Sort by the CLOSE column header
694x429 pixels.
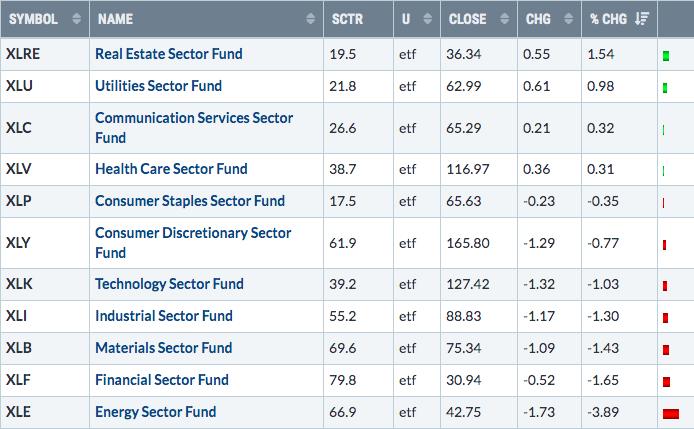[x=470, y=19]
